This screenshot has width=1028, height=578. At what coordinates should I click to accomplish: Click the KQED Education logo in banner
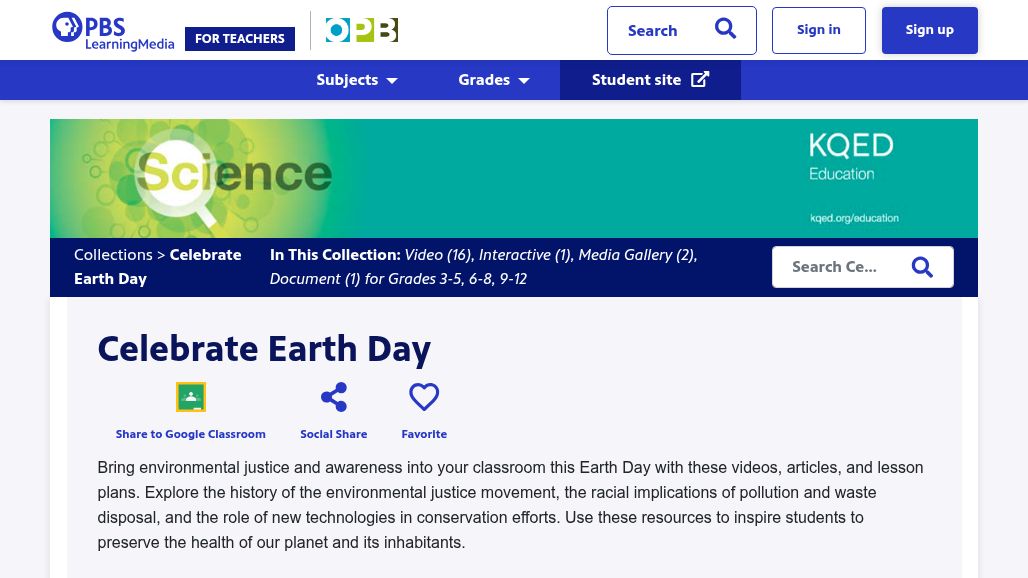(x=851, y=158)
